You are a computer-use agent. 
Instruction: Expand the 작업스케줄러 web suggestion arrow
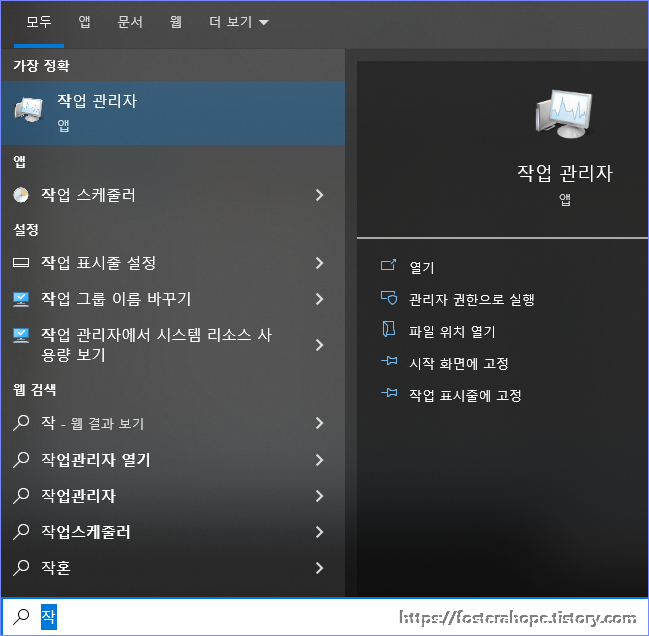pyautogui.click(x=319, y=532)
